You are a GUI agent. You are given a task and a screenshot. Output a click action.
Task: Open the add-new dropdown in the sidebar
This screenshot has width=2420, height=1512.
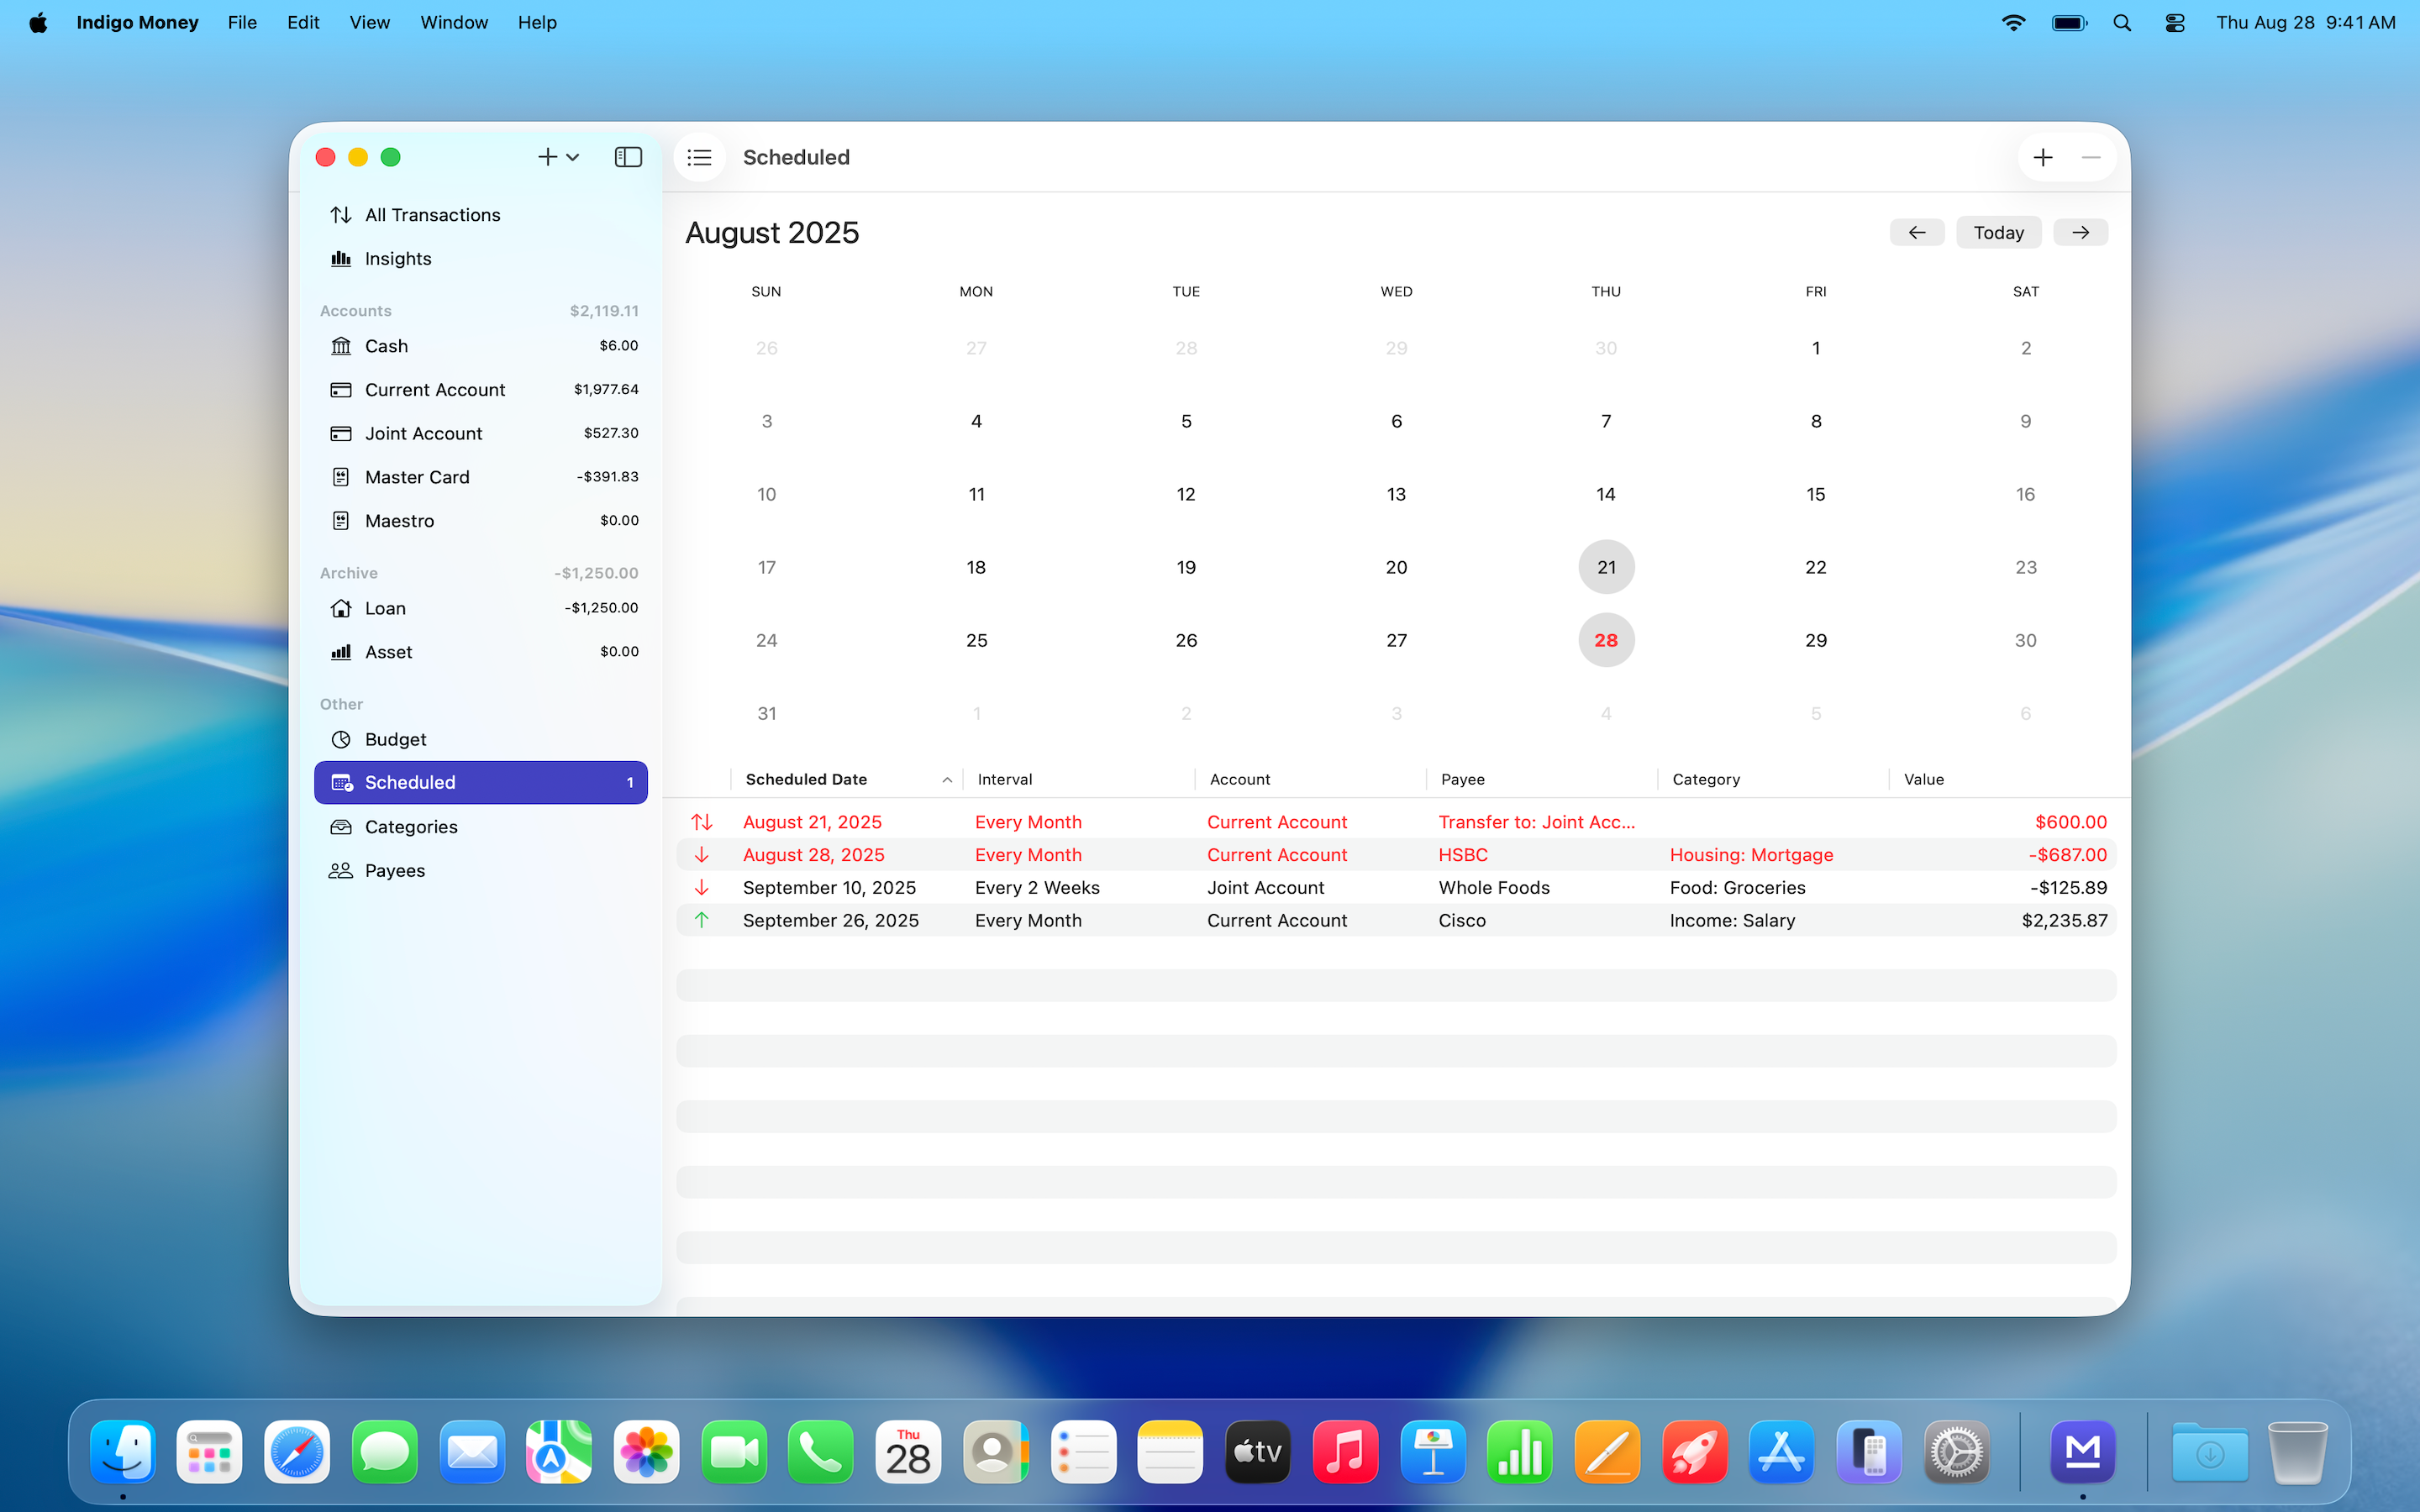[558, 157]
